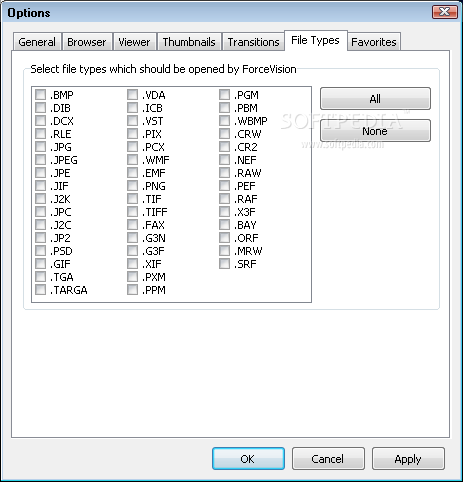Tick the .ICB file type
The width and height of the screenshot is (463, 482).
click(132, 108)
